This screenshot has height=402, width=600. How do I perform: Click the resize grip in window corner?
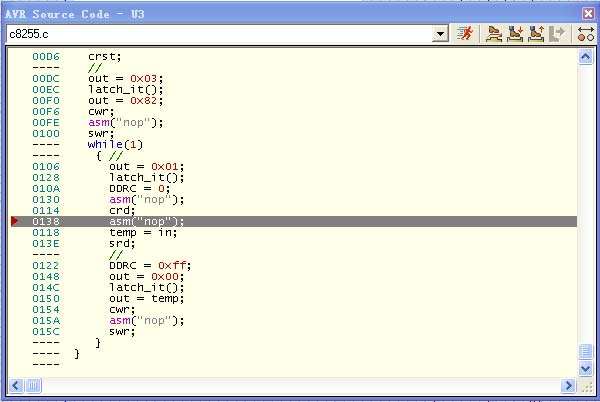click(x=587, y=386)
